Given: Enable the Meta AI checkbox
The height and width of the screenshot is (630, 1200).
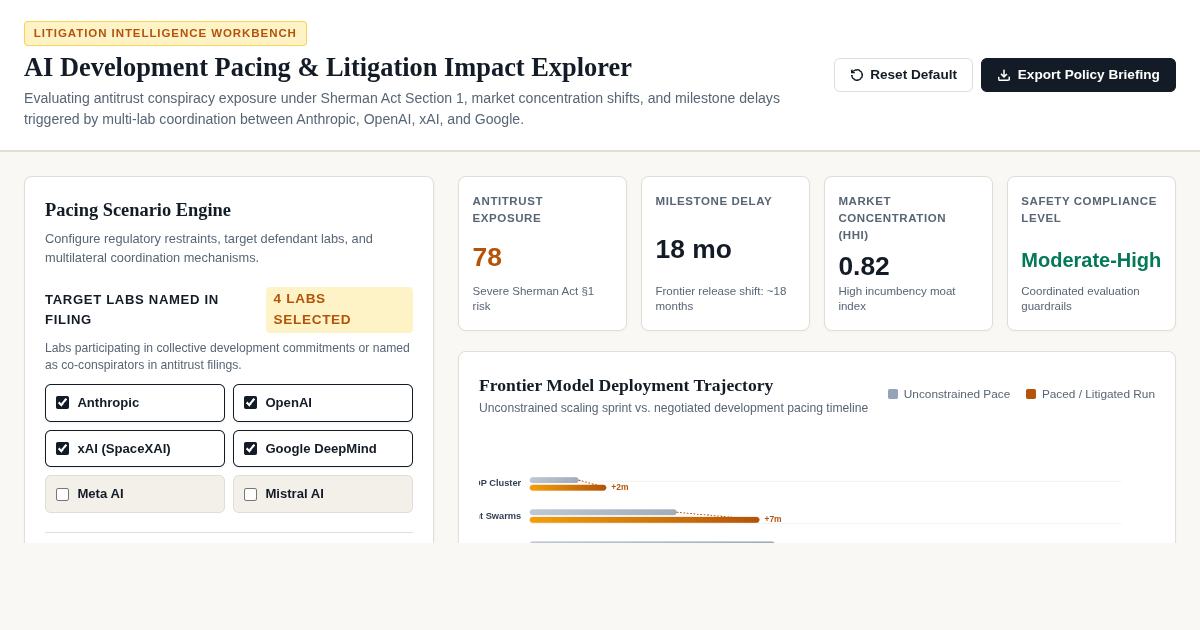Looking at the screenshot, I should [x=62, y=494].
